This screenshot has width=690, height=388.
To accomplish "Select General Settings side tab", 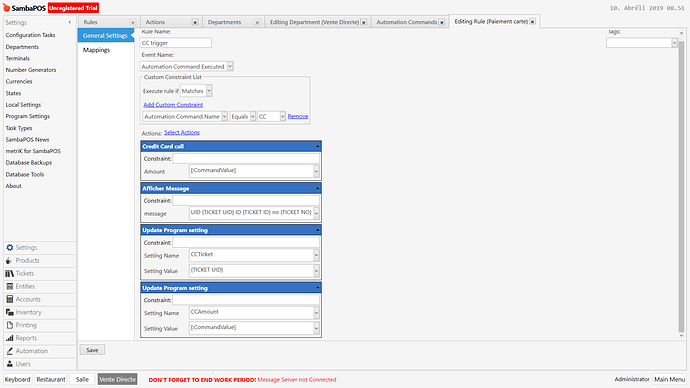I will tap(105, 36).
